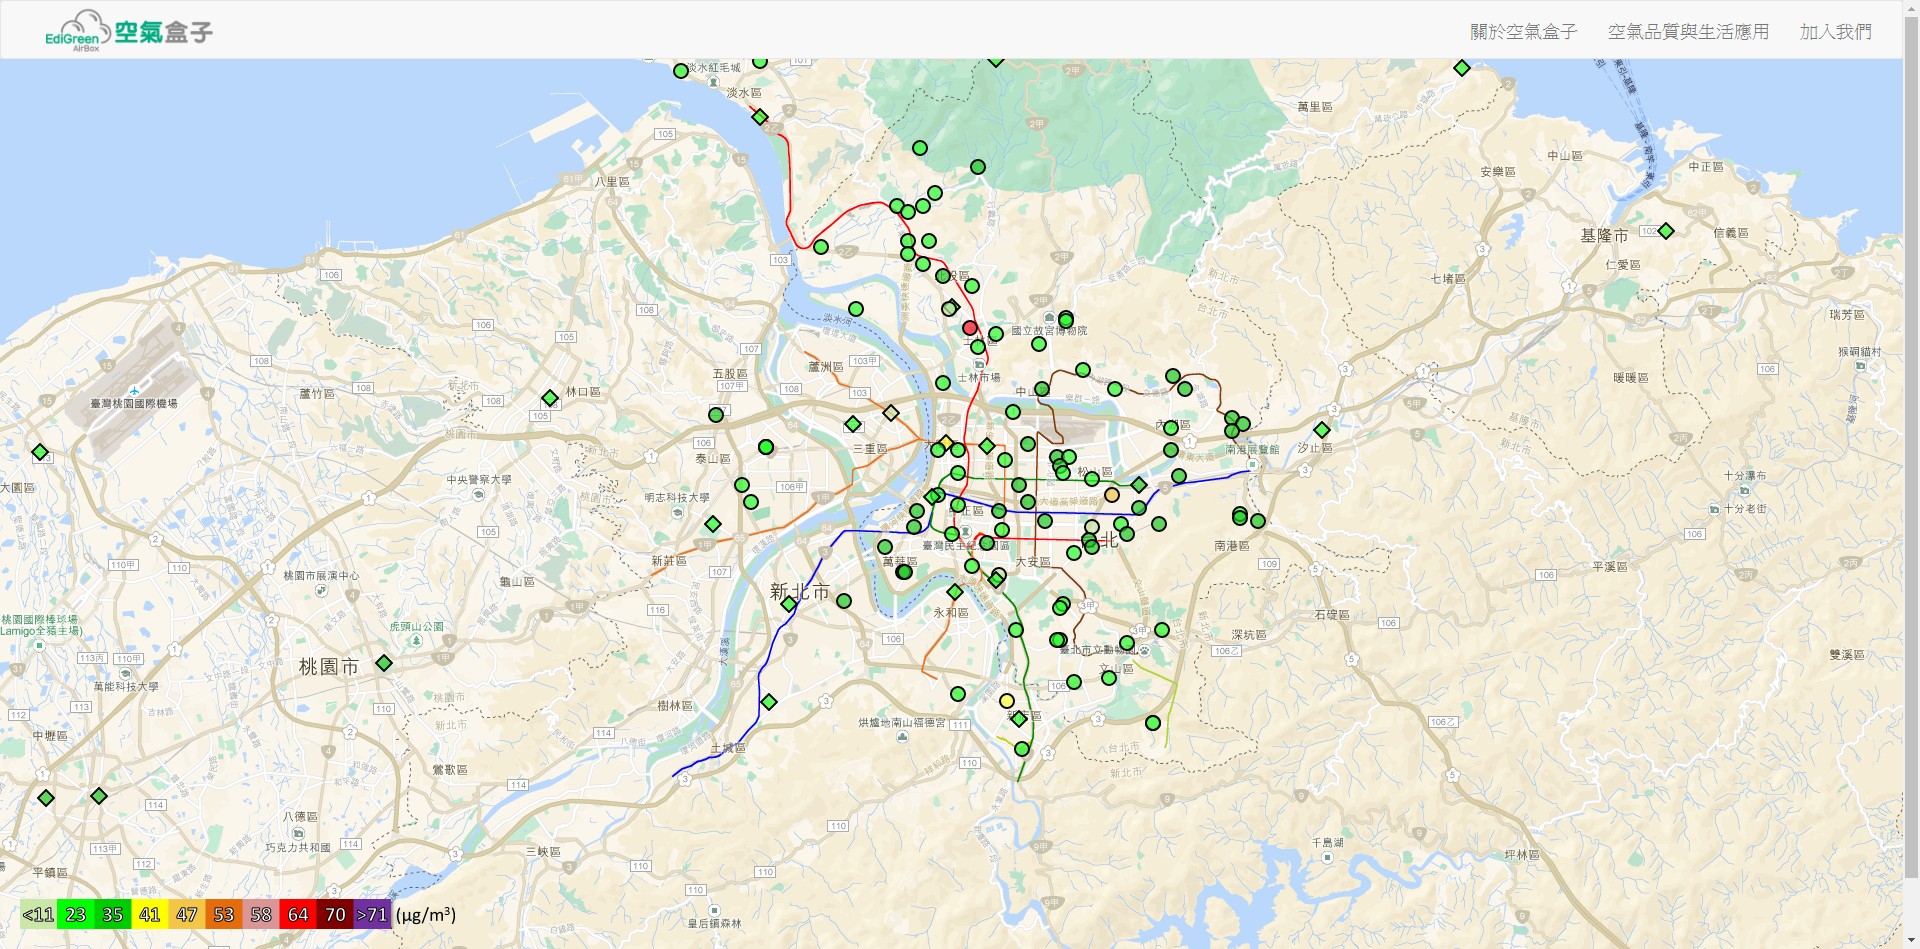Viewport: 1920px width, 949px height.
Task: Click the <11 legend color swatch
Action: click(38, 914)
